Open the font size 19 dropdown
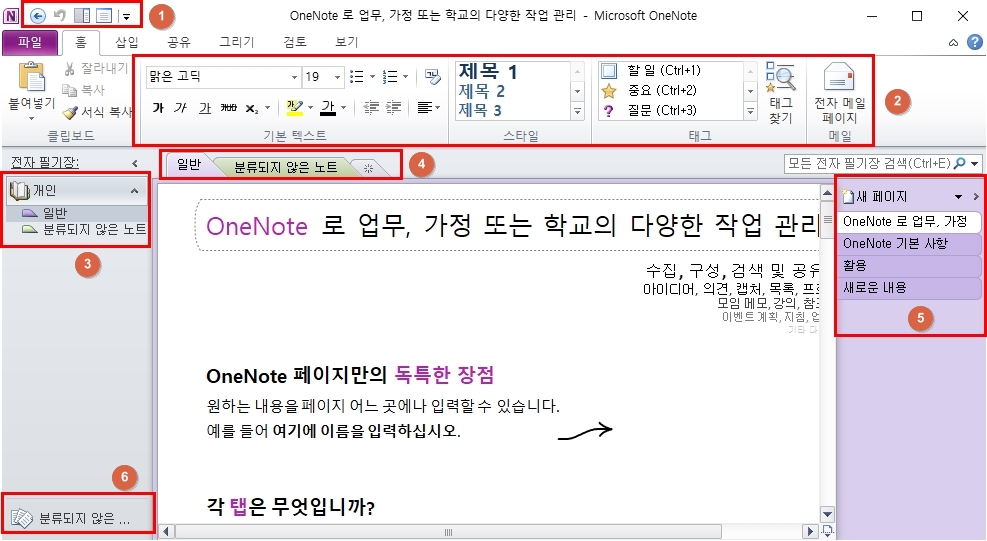Image resolution: width=987 pixels, height=541 pixels. pos(337,77)
